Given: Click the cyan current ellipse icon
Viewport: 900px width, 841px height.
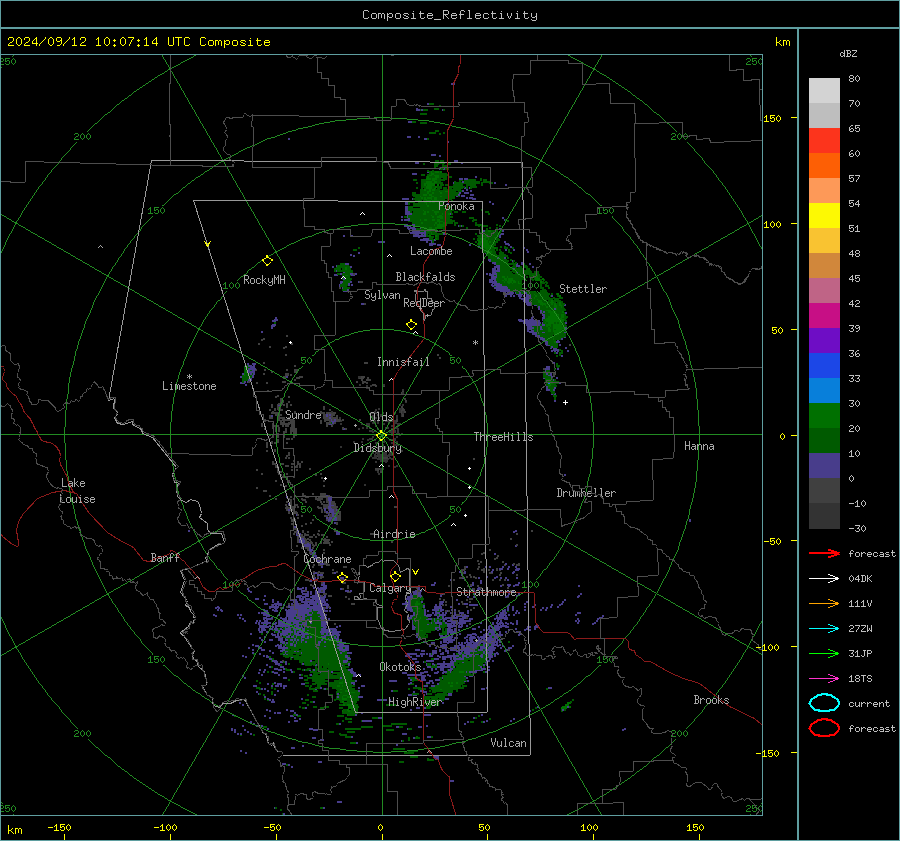Looking at the screenshot, I should tap(824, 703).
